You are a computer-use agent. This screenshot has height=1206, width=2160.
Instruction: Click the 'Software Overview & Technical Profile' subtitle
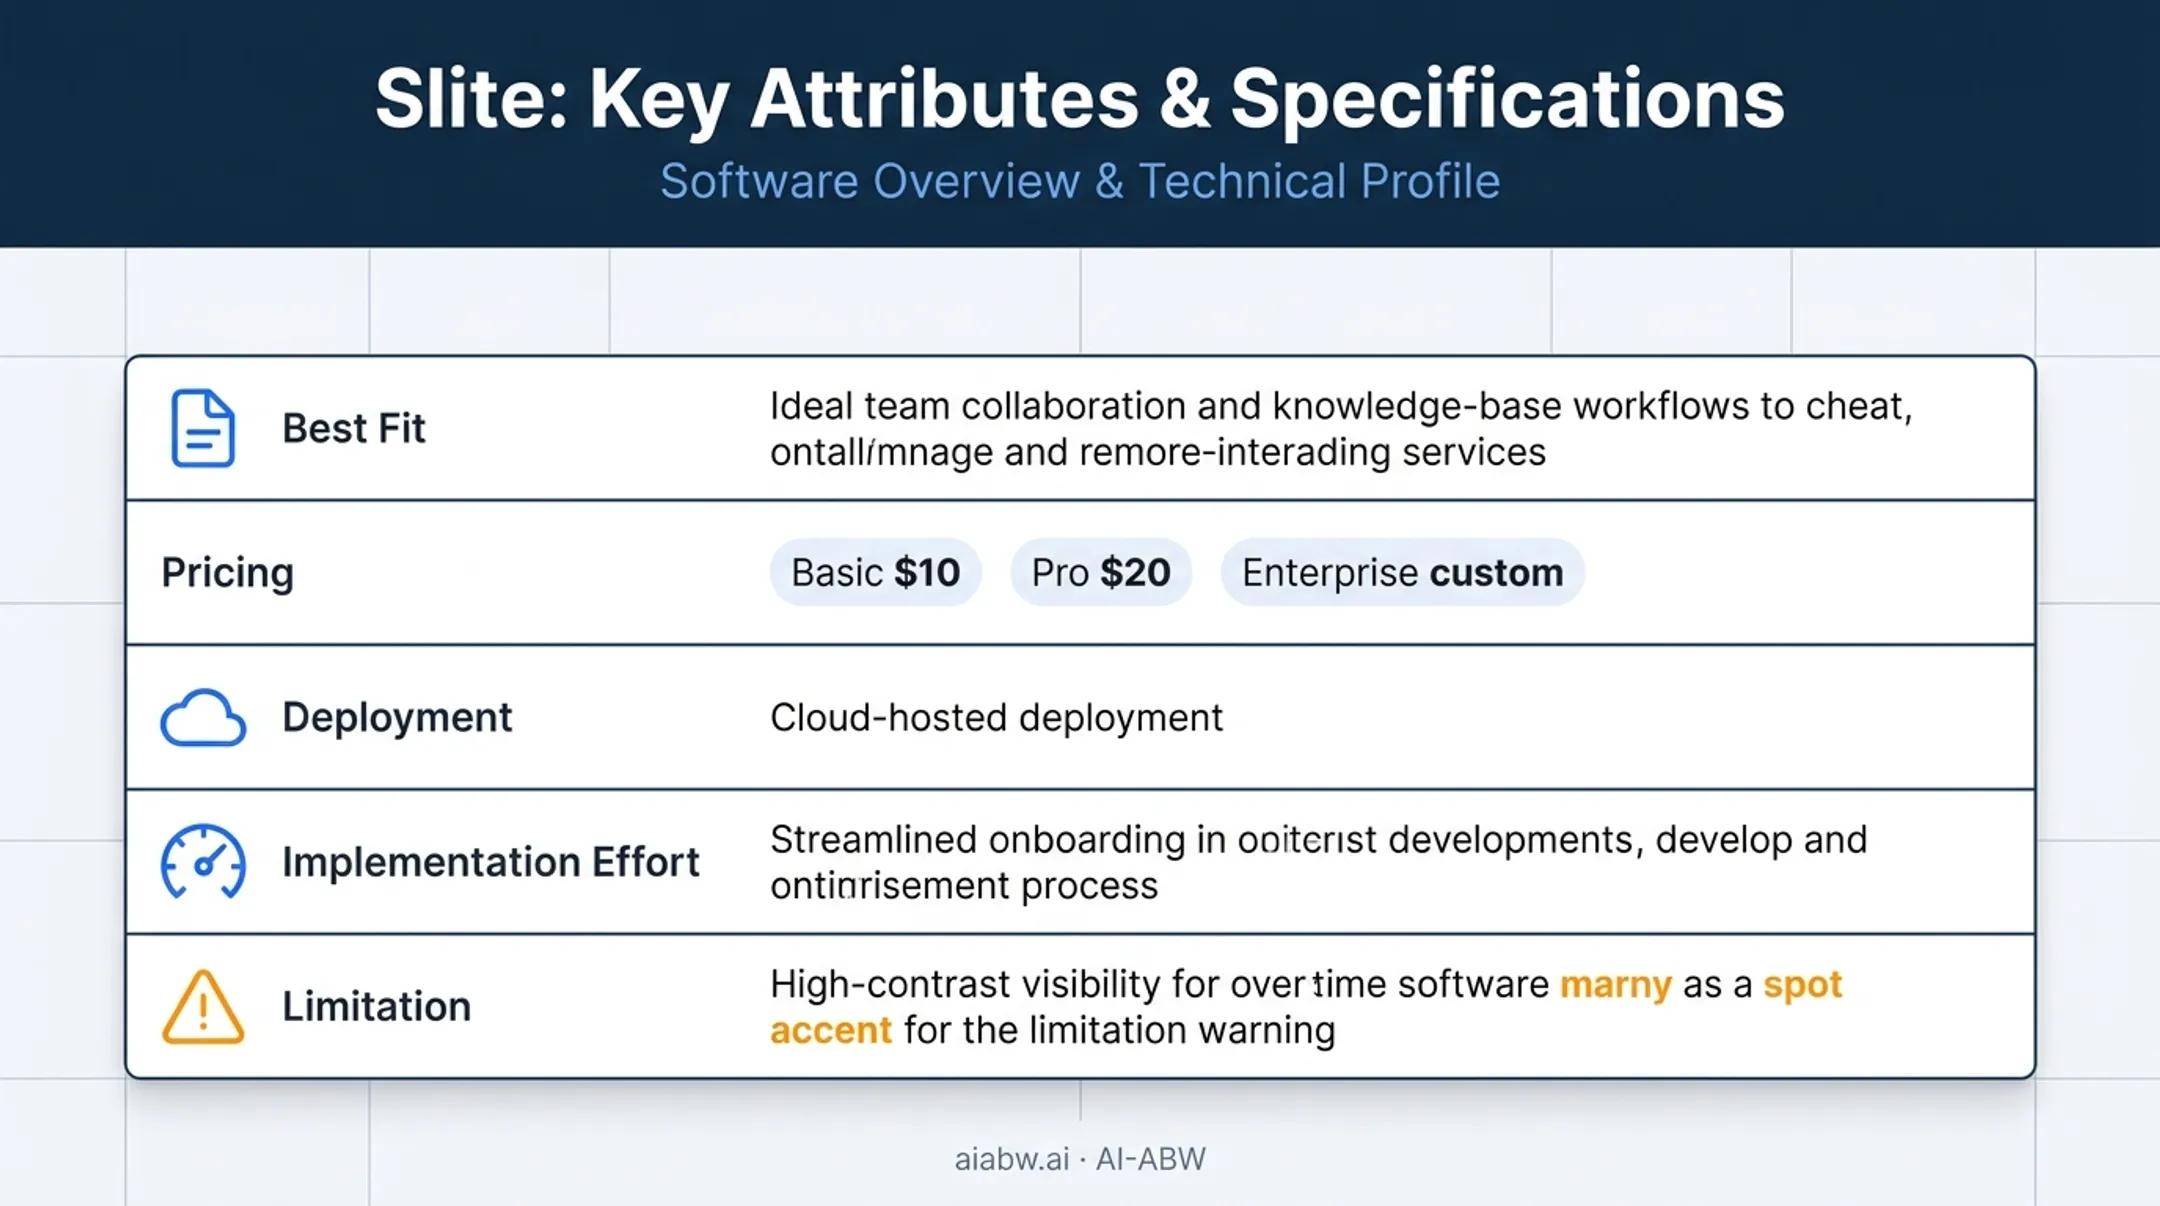pyautogui.click(x=1080, y=182)
